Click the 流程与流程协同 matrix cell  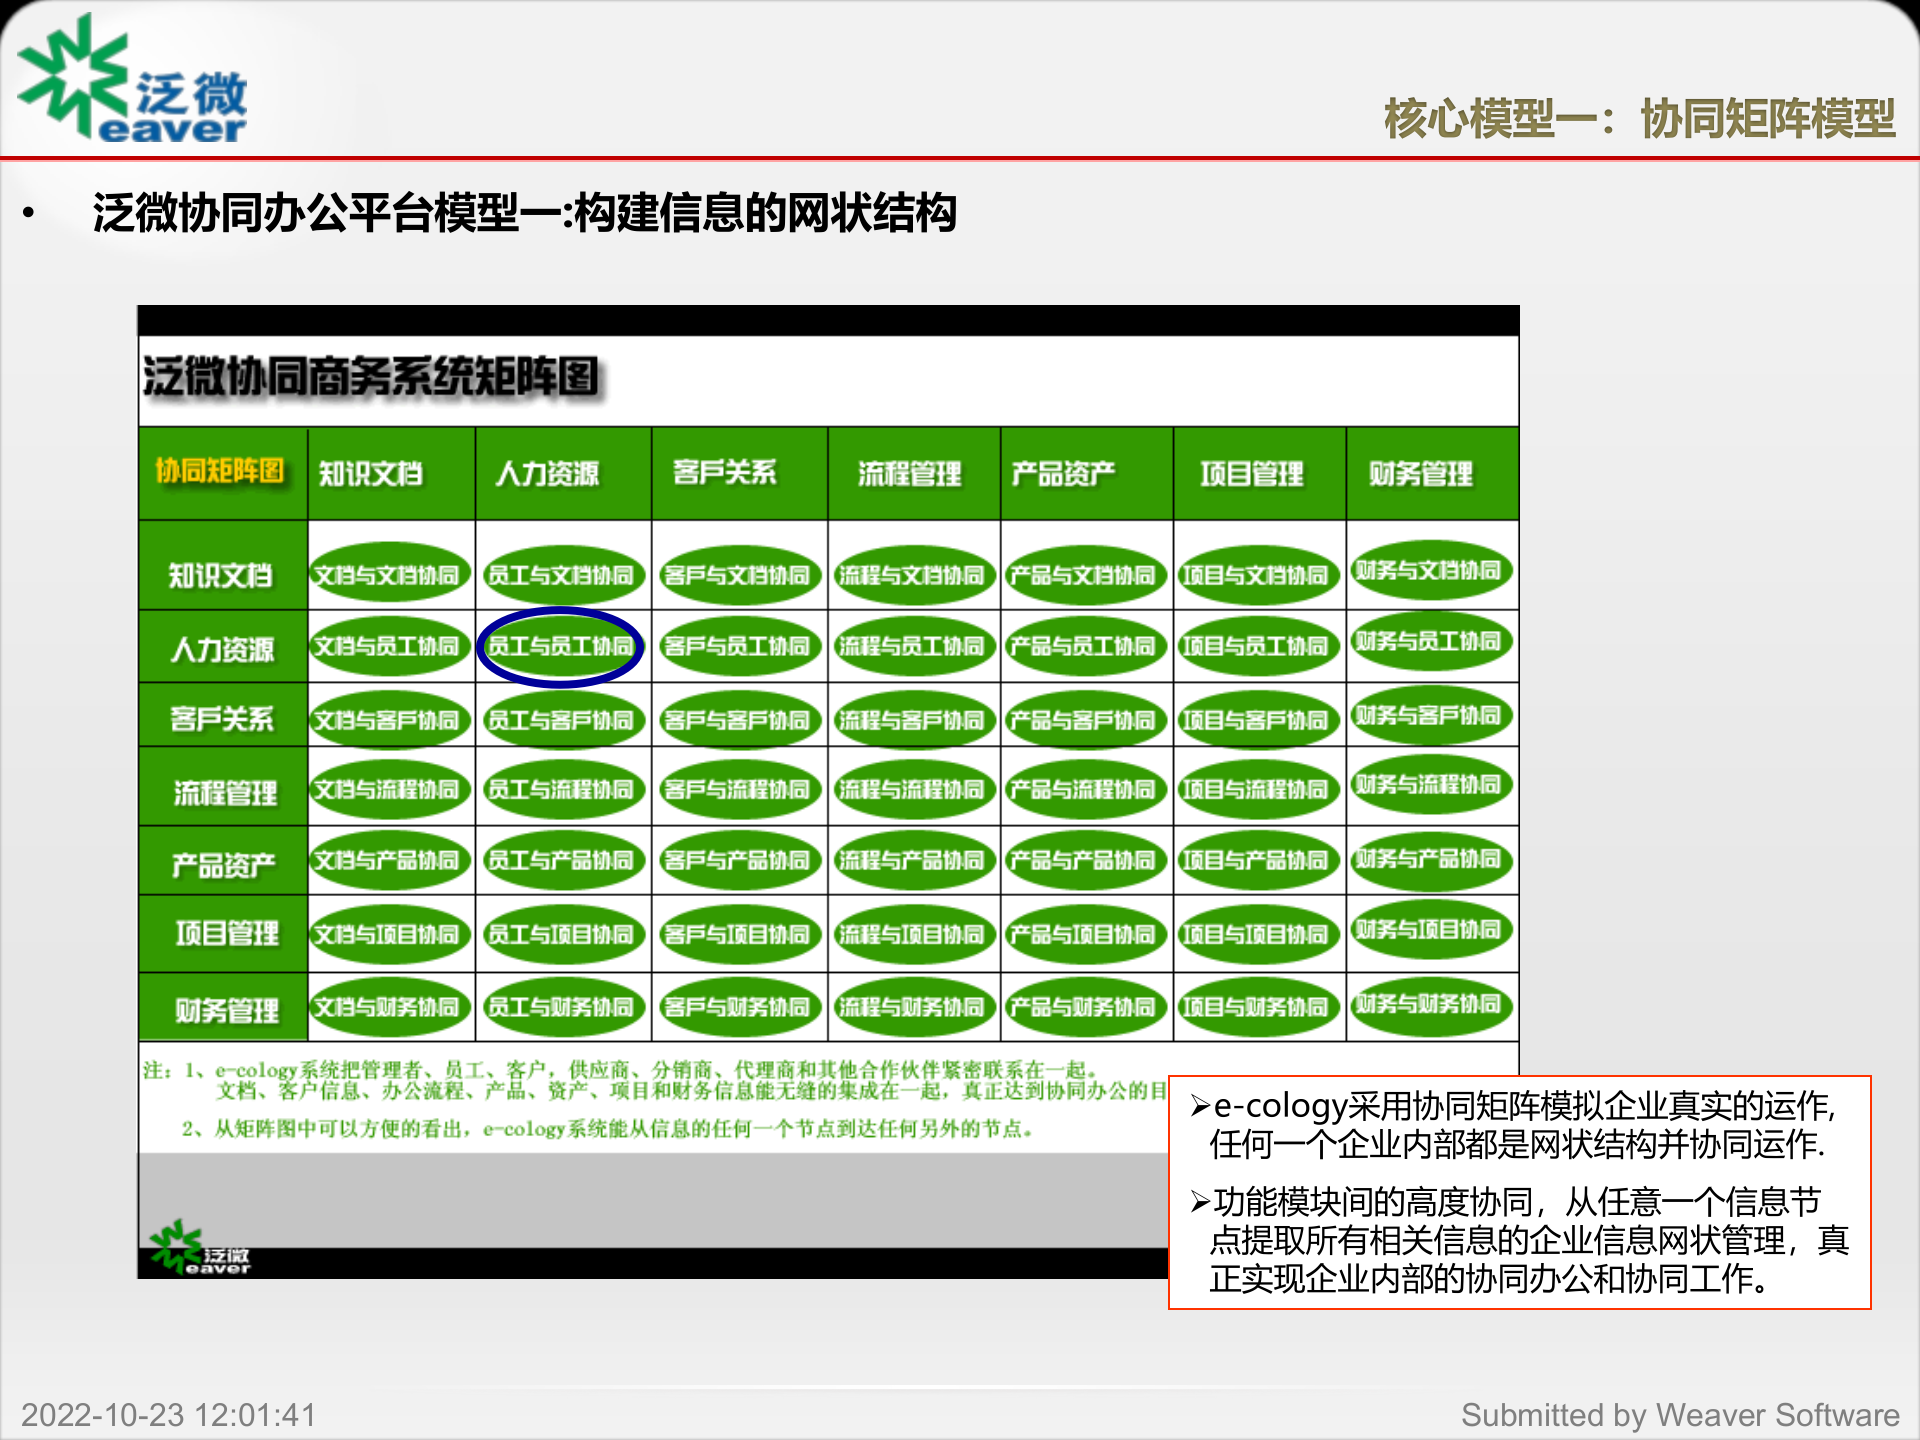tap(913, 790)
